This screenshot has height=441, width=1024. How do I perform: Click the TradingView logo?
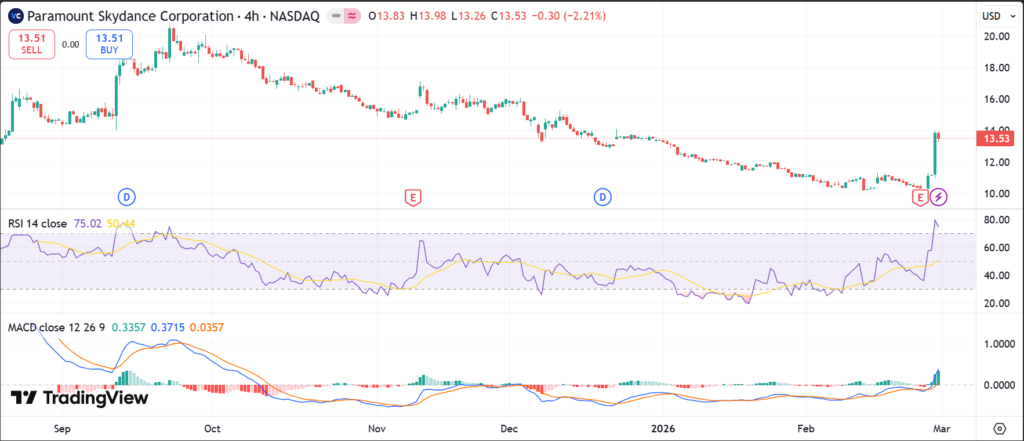(x=79, y=397)
